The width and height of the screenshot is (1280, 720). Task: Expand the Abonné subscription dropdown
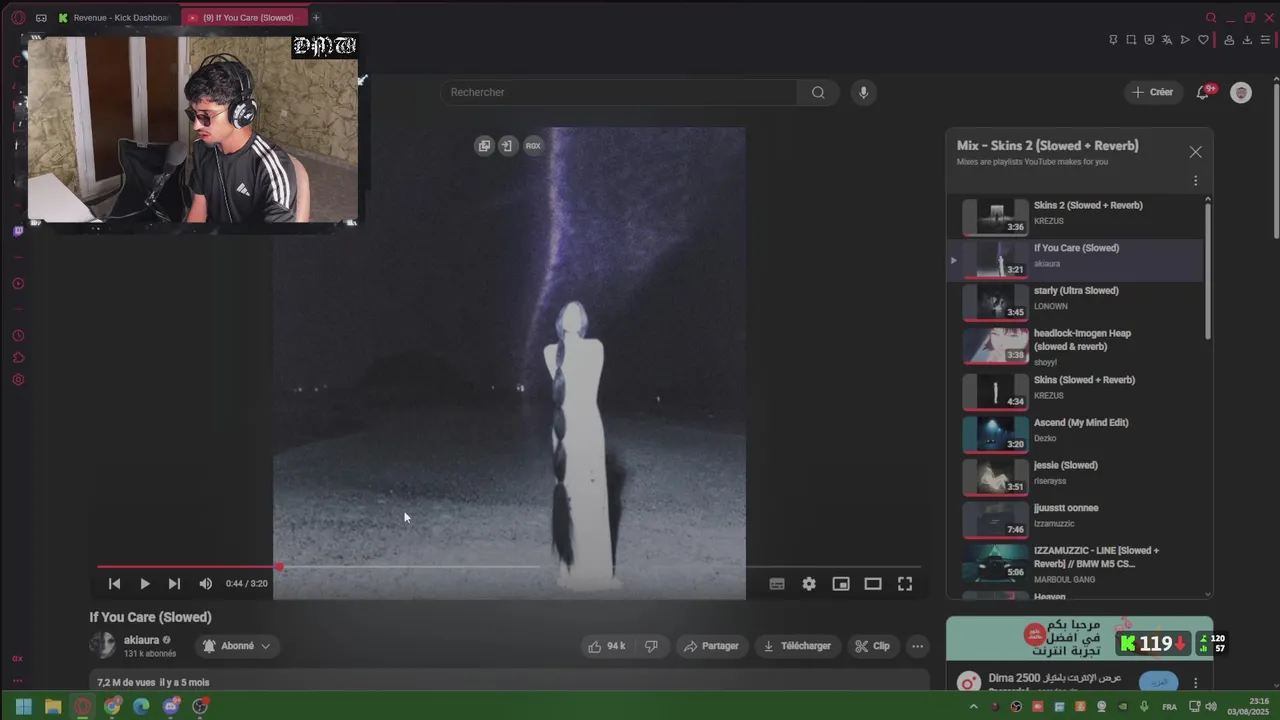coord(237,646)
